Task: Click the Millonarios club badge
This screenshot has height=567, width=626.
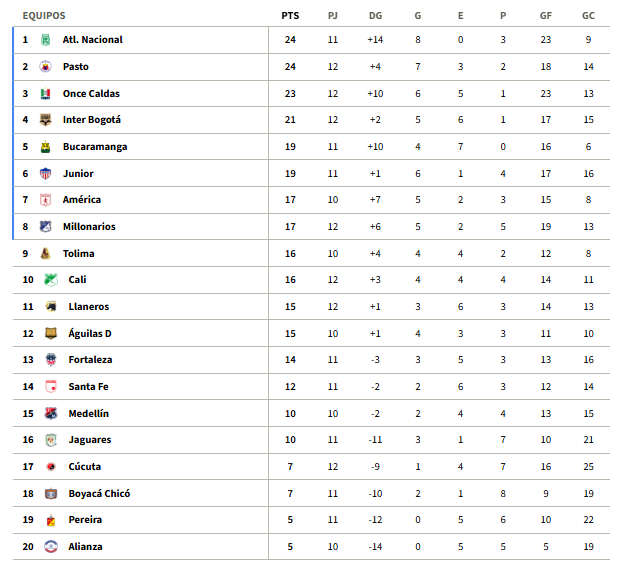Action: (x=45, y=227)
